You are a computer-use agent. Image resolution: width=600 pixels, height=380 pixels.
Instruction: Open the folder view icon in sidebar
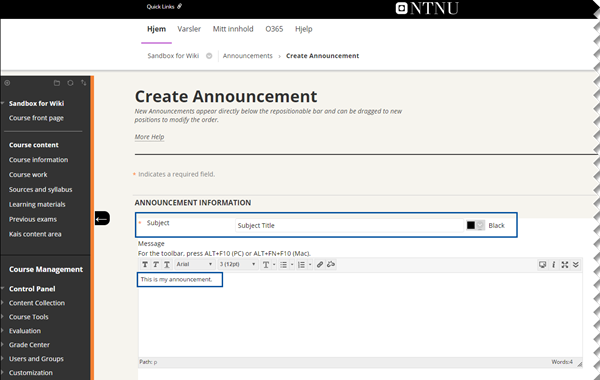(x=57, y=83)
